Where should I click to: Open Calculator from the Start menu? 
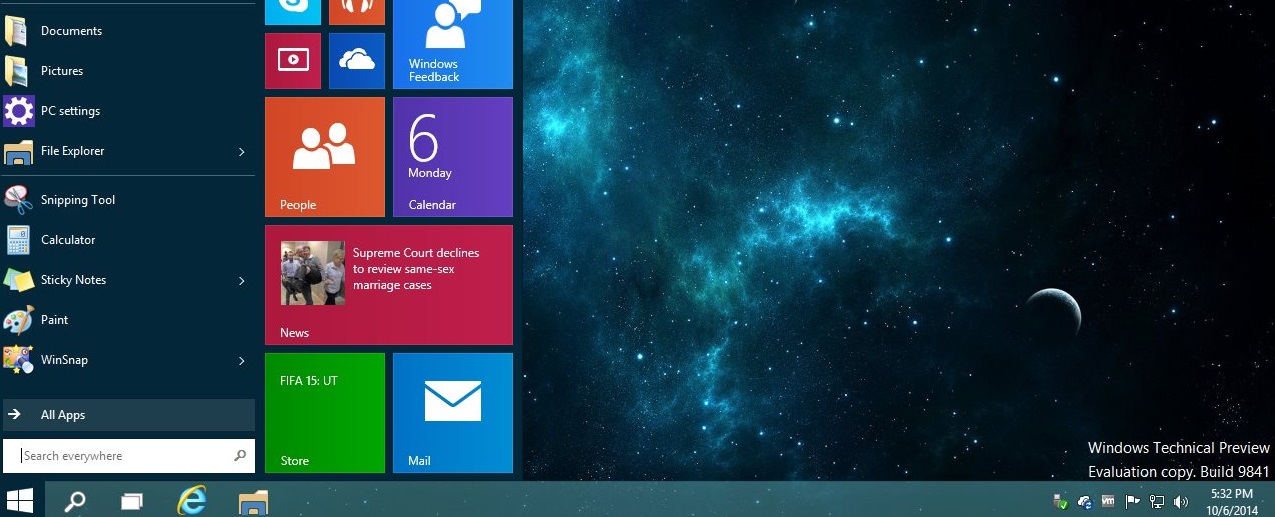pyautogui.click(x=128, y=240)
